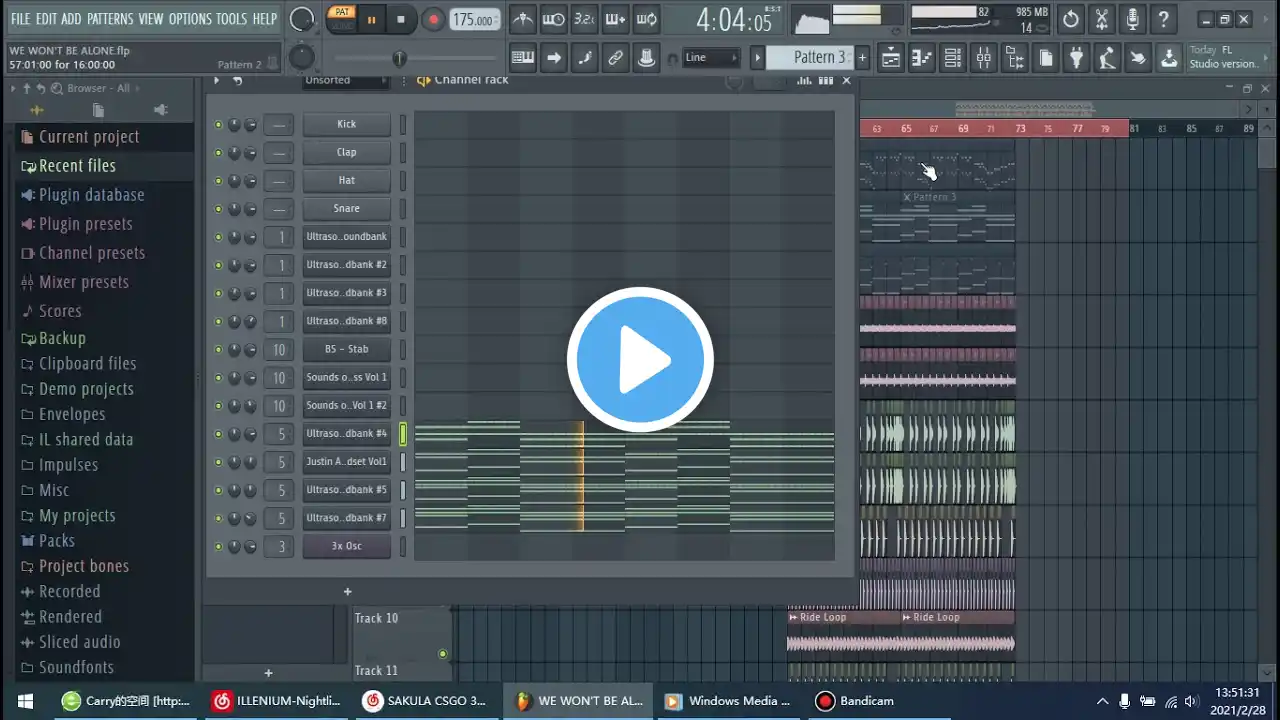Open the mixer from the toolbar
The height and width of the screenshot is (720, 1280).
tap(984, 58)
